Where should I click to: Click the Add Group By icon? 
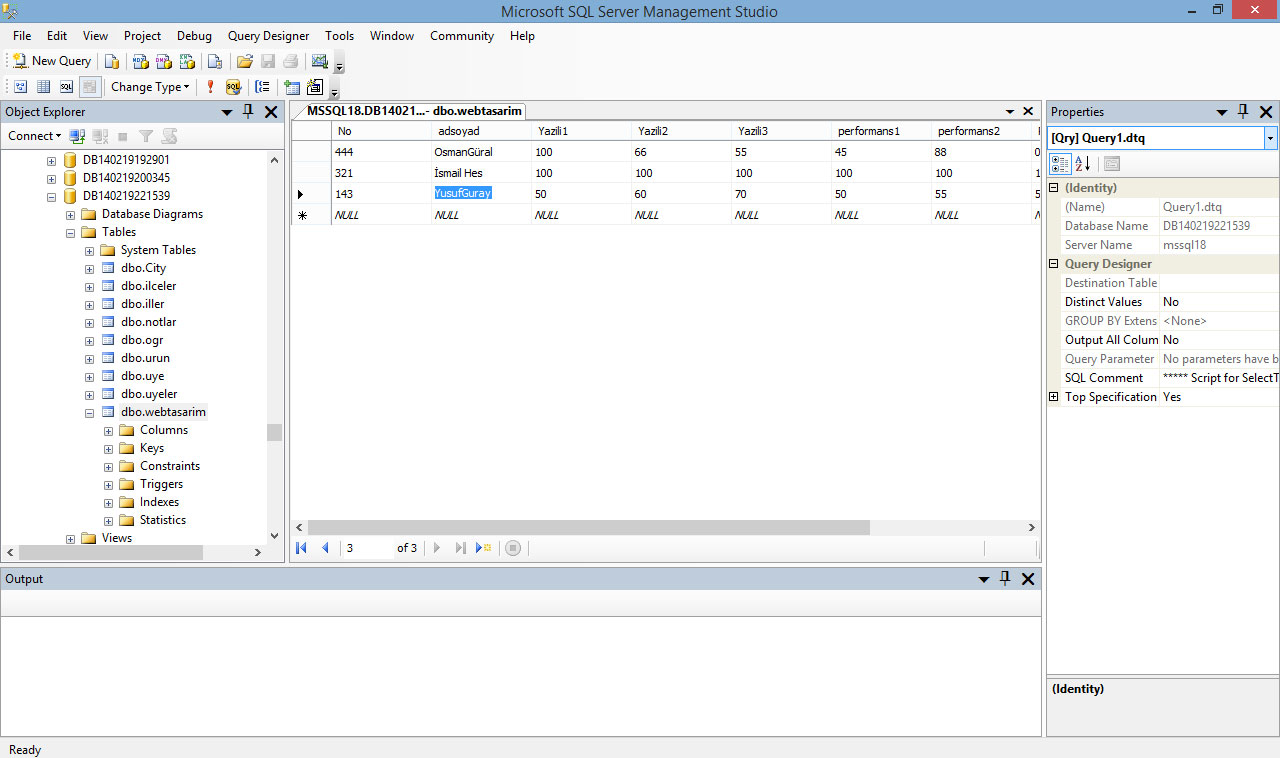(x=262, y=87)
